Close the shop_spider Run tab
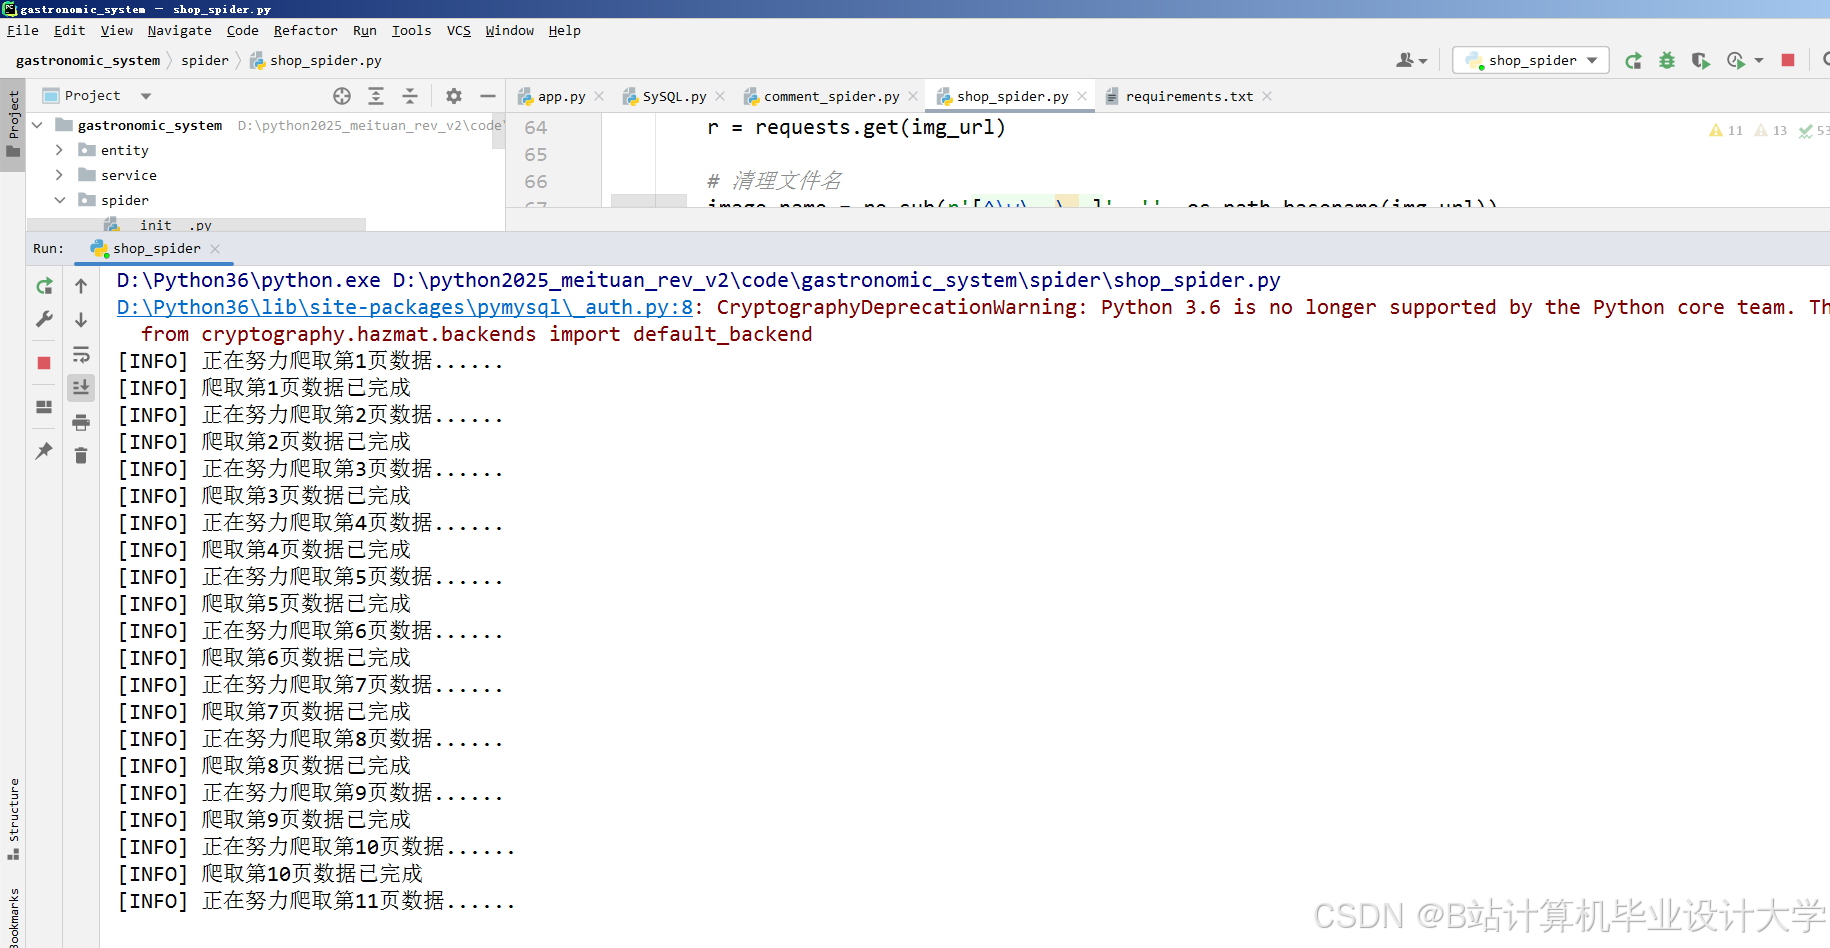The height and width of the screenshot is (948, 1830). point(215,248)
